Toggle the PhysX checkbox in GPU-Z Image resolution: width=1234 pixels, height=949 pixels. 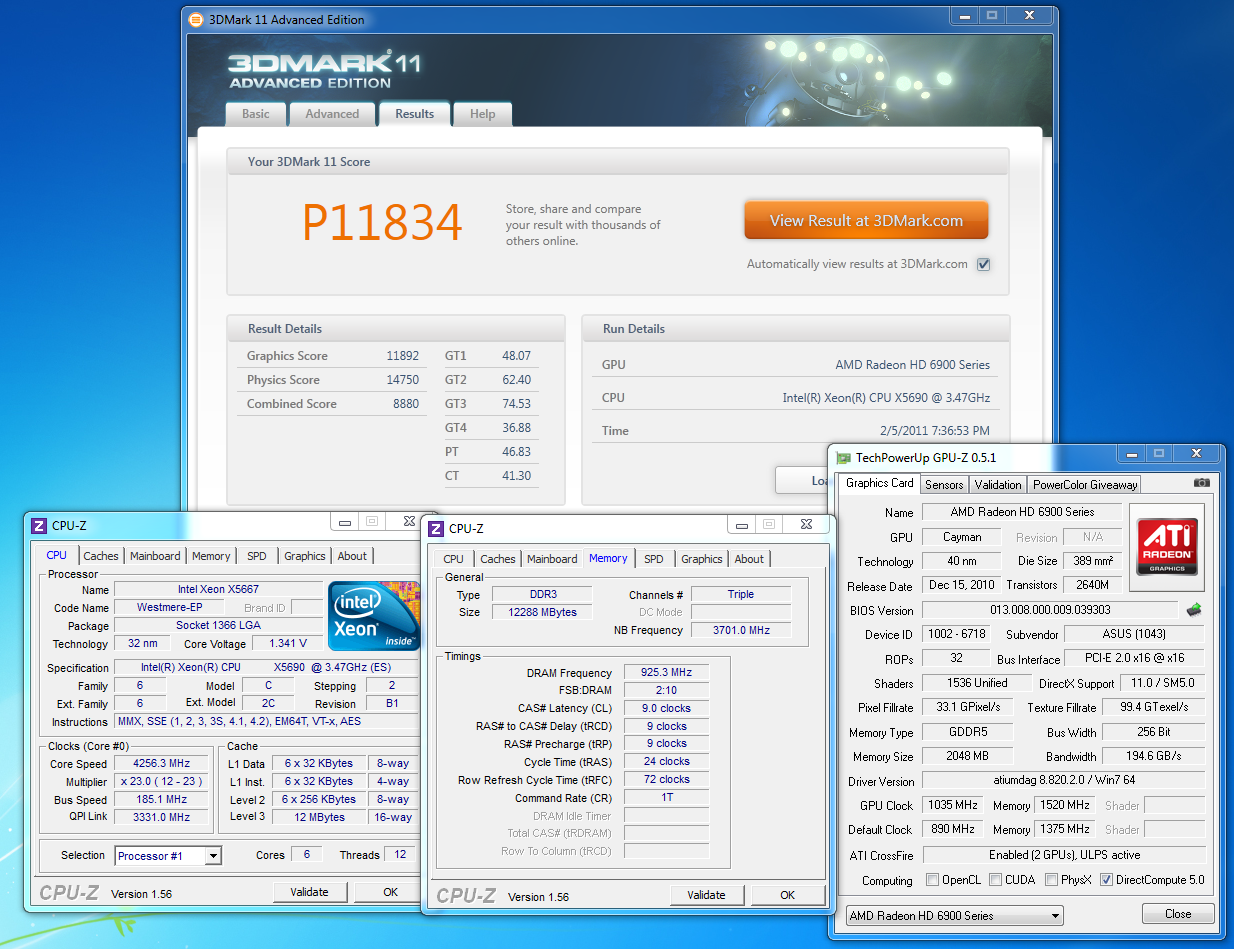1050,880
